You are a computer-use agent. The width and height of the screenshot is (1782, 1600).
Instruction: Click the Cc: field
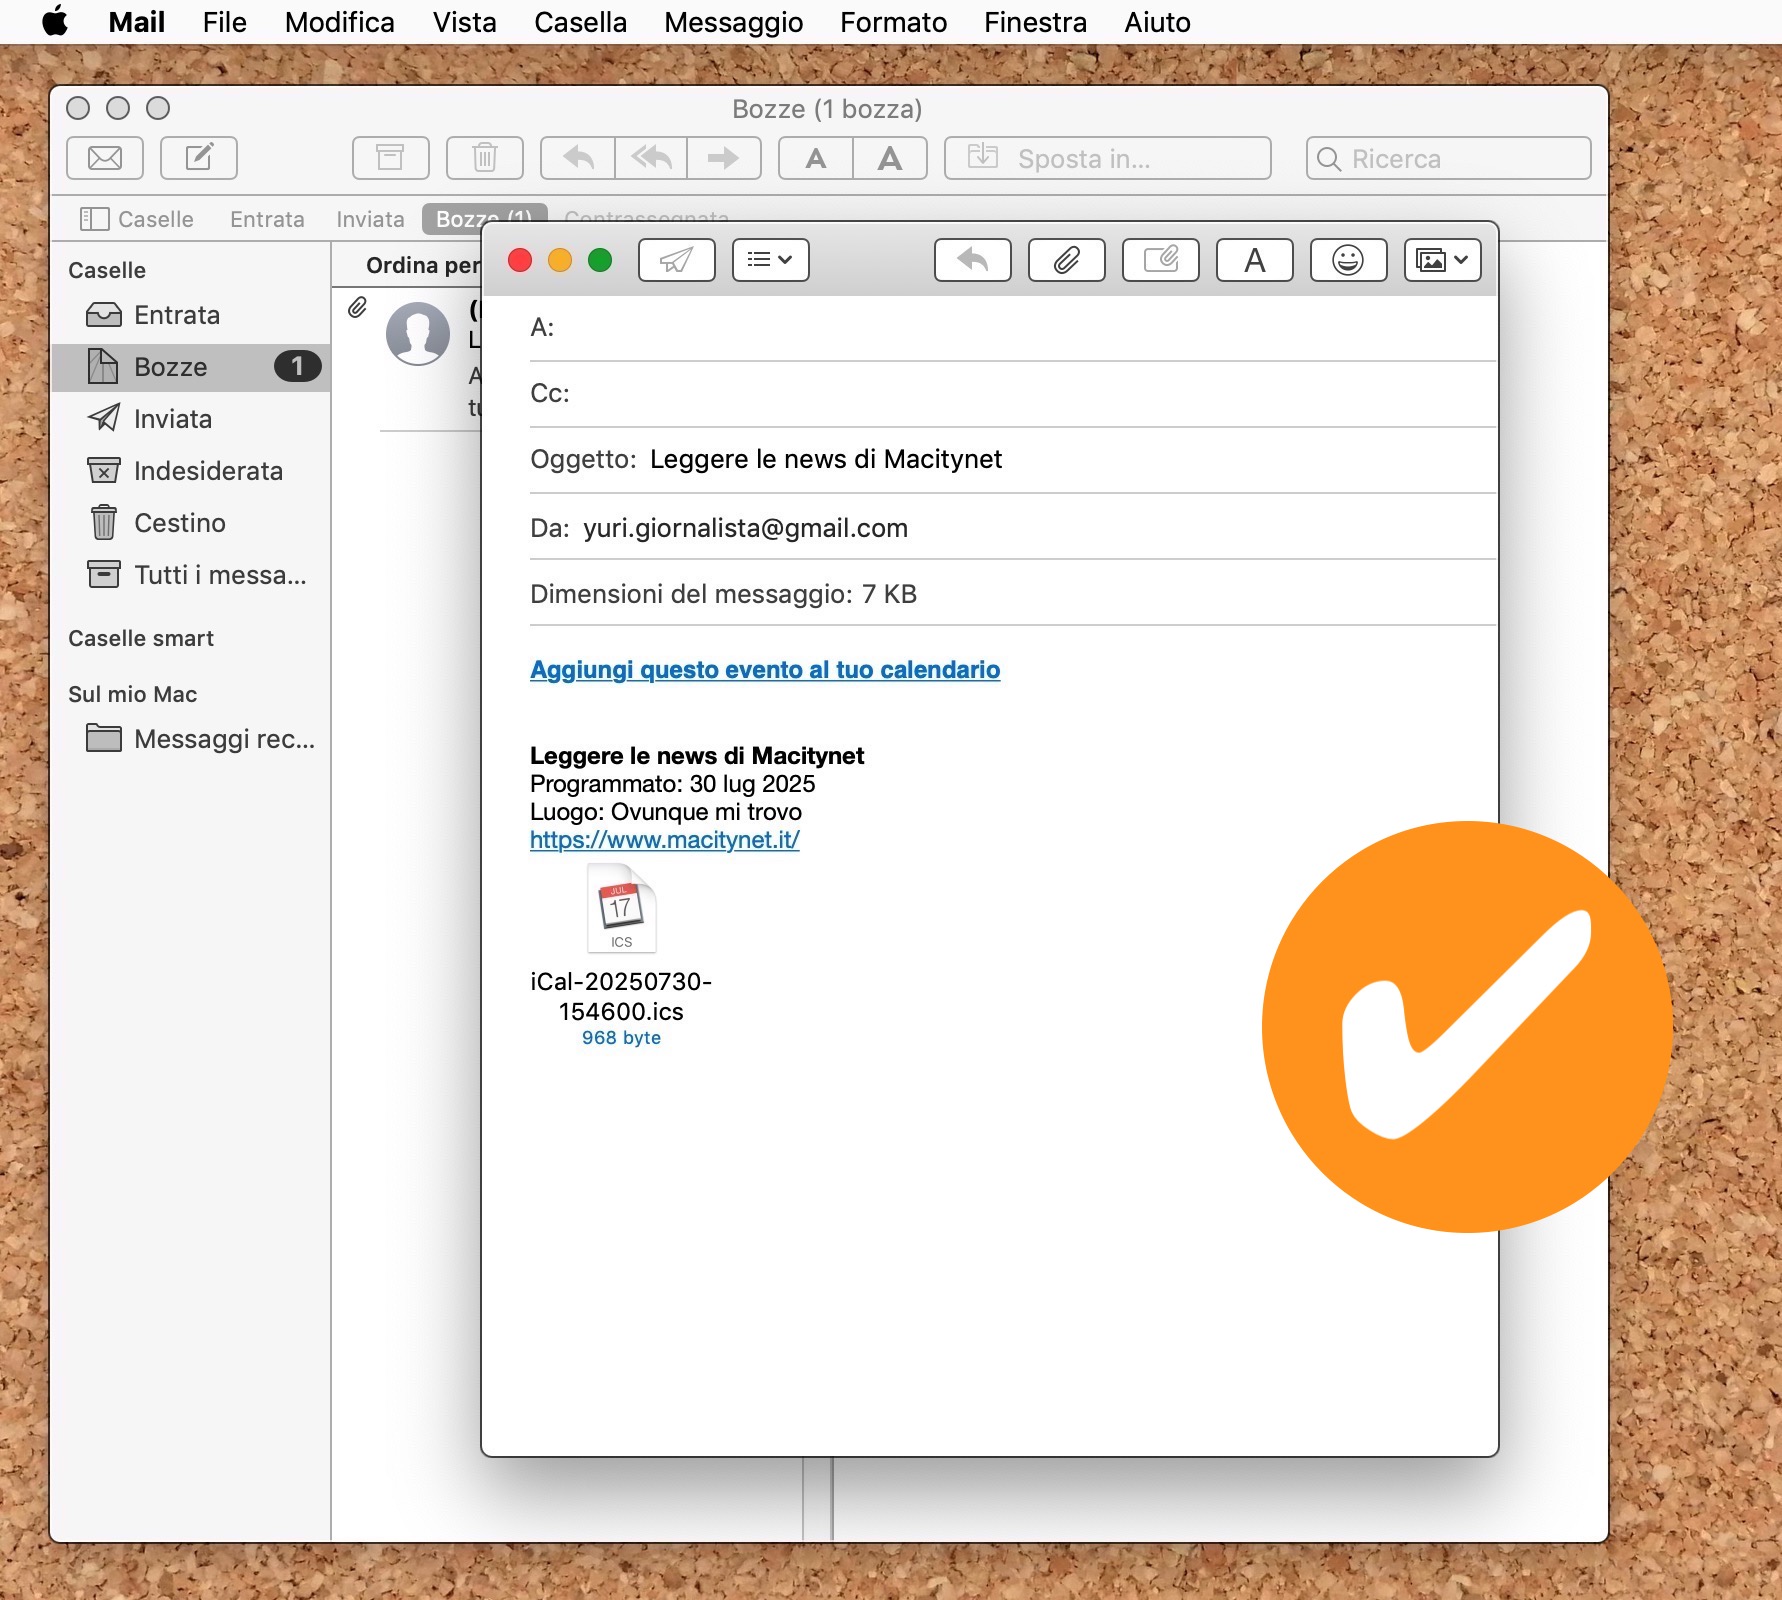coord(1013,394)
